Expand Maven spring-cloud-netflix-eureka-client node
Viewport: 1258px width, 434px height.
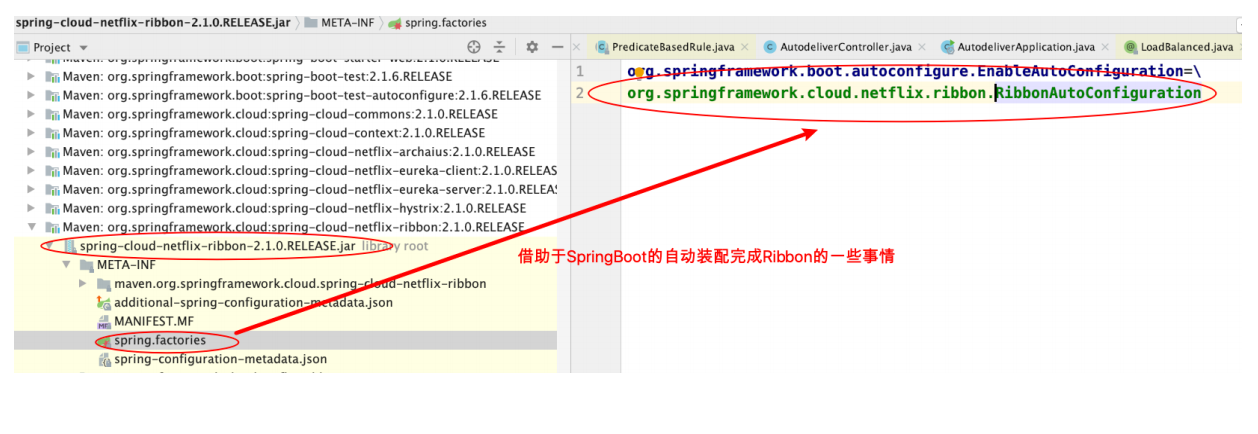click(x=31, y=171)
